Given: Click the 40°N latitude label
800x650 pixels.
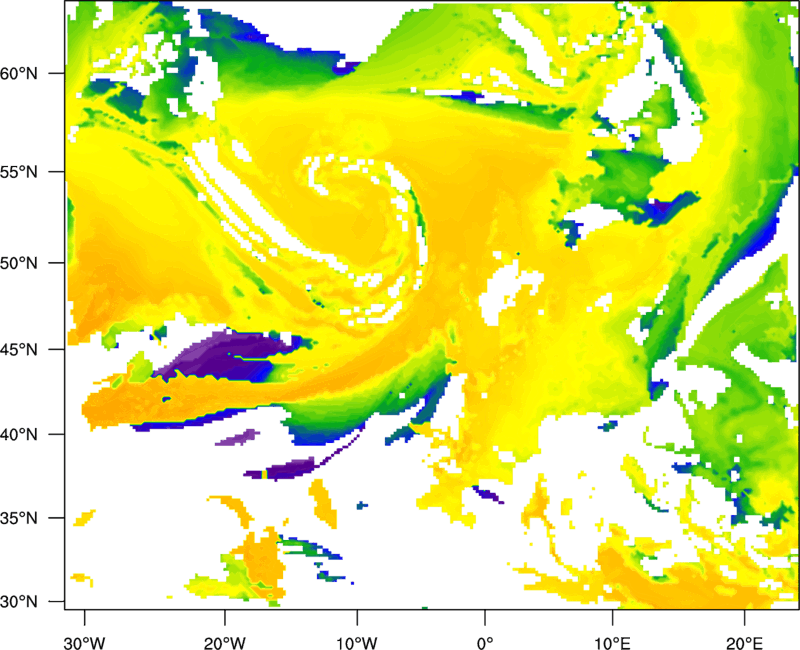Looking at the screenshot, I should coord(19,435).
